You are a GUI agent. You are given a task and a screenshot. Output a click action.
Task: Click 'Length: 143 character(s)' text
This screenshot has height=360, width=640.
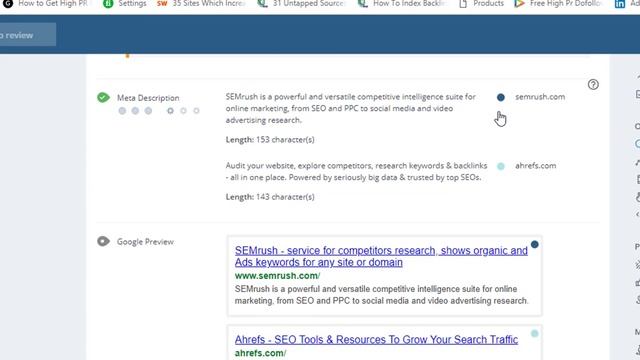point(270,197)
